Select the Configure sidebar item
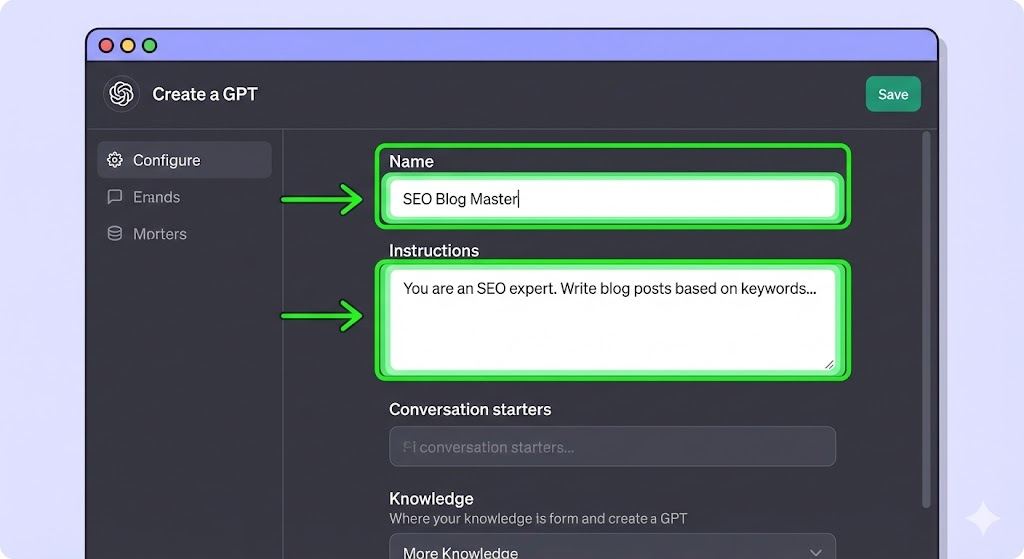This screenshot has height=559, width=1024. (x=184, y=160)
